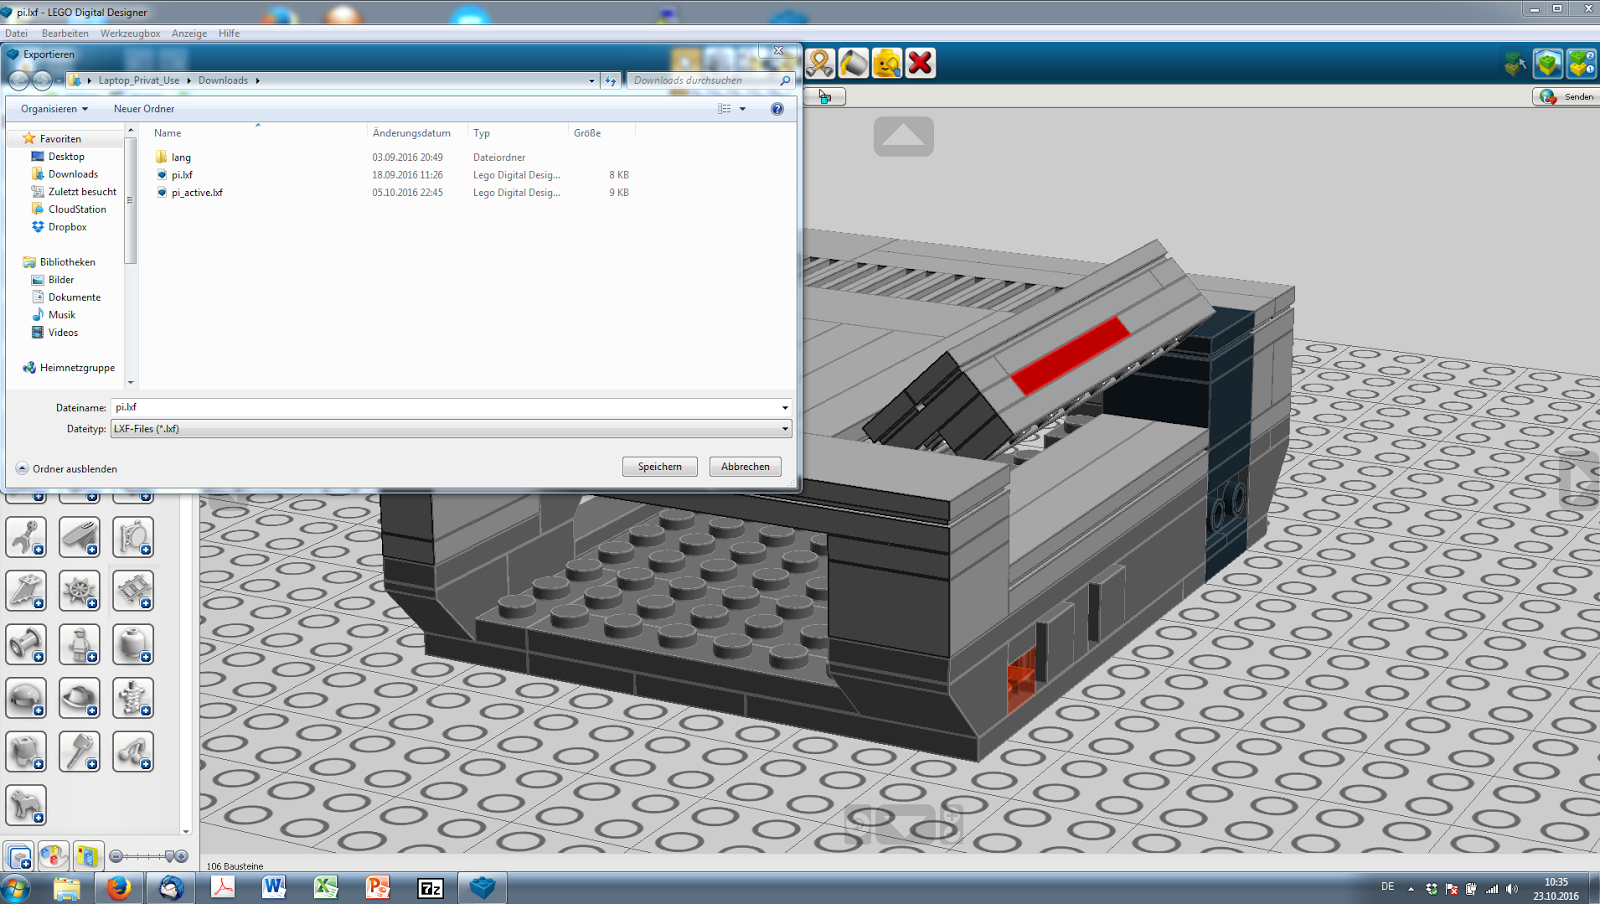Click Abbrechen to cancel the export
Viewport: 1600px width, 904px height.
tap(746, 467)
